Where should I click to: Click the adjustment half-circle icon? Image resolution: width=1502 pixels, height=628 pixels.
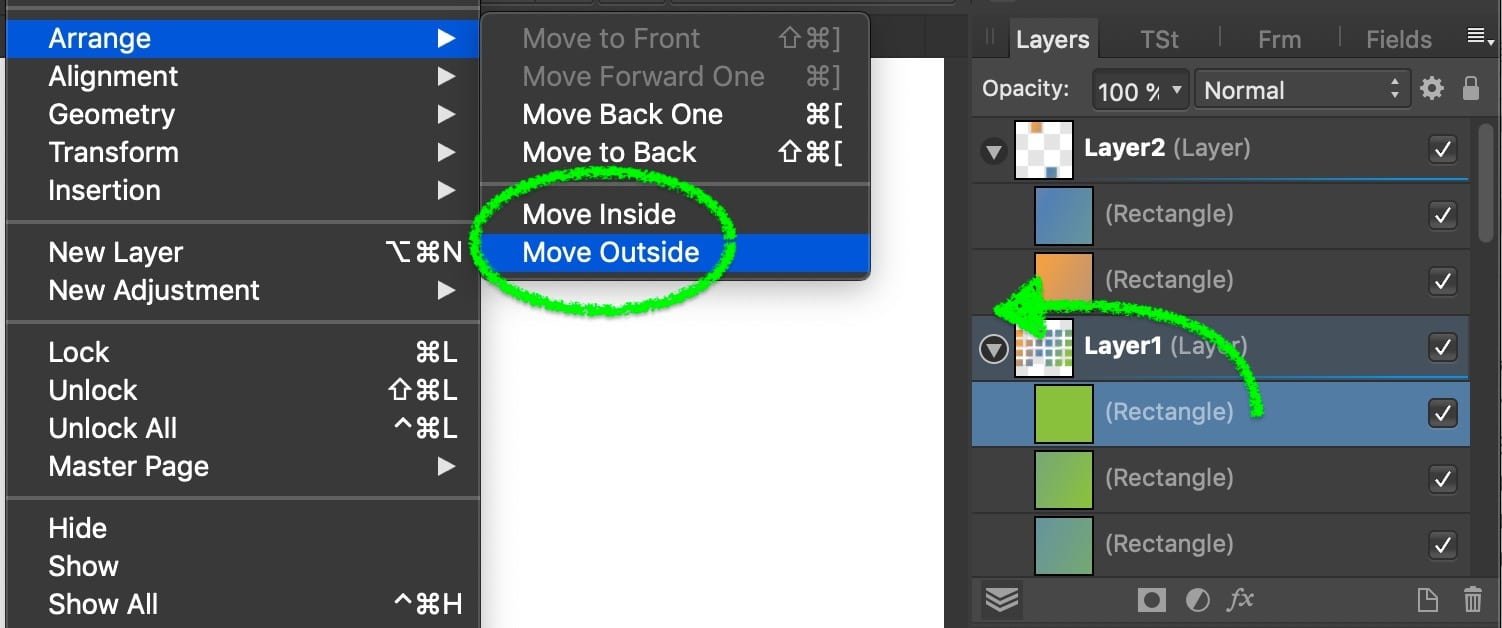(x=1196, y=600)
